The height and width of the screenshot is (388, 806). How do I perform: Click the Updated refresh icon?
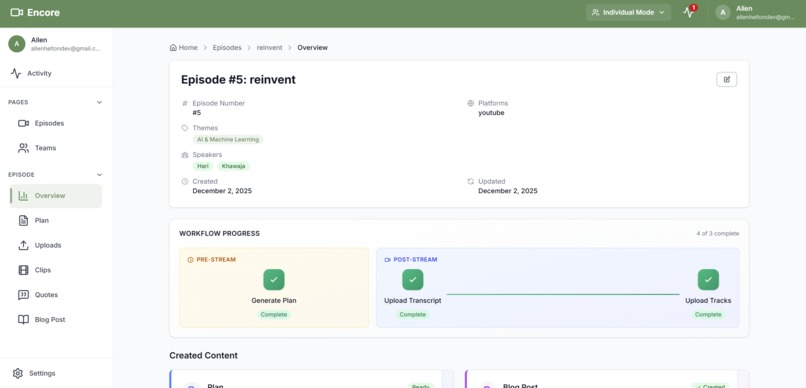(x=470, y=181)
